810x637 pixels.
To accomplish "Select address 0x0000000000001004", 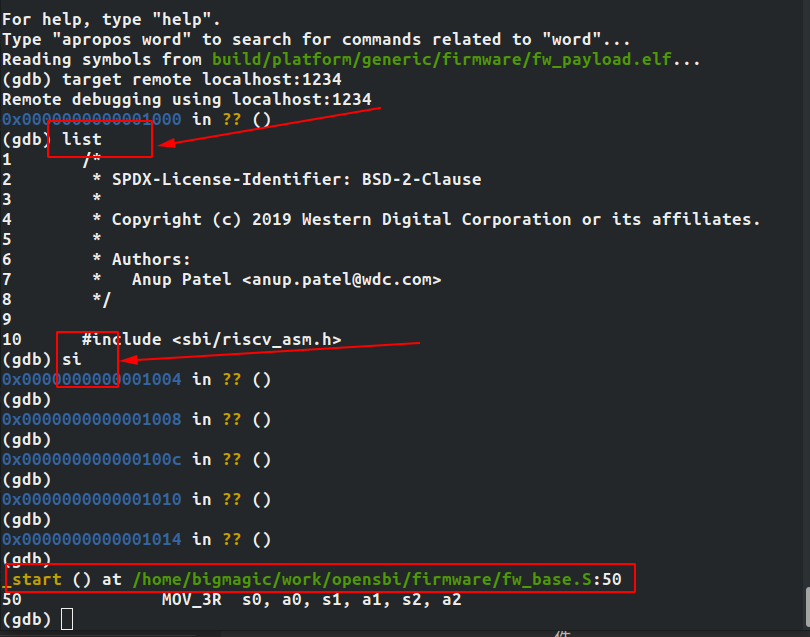I will point(91,380).
